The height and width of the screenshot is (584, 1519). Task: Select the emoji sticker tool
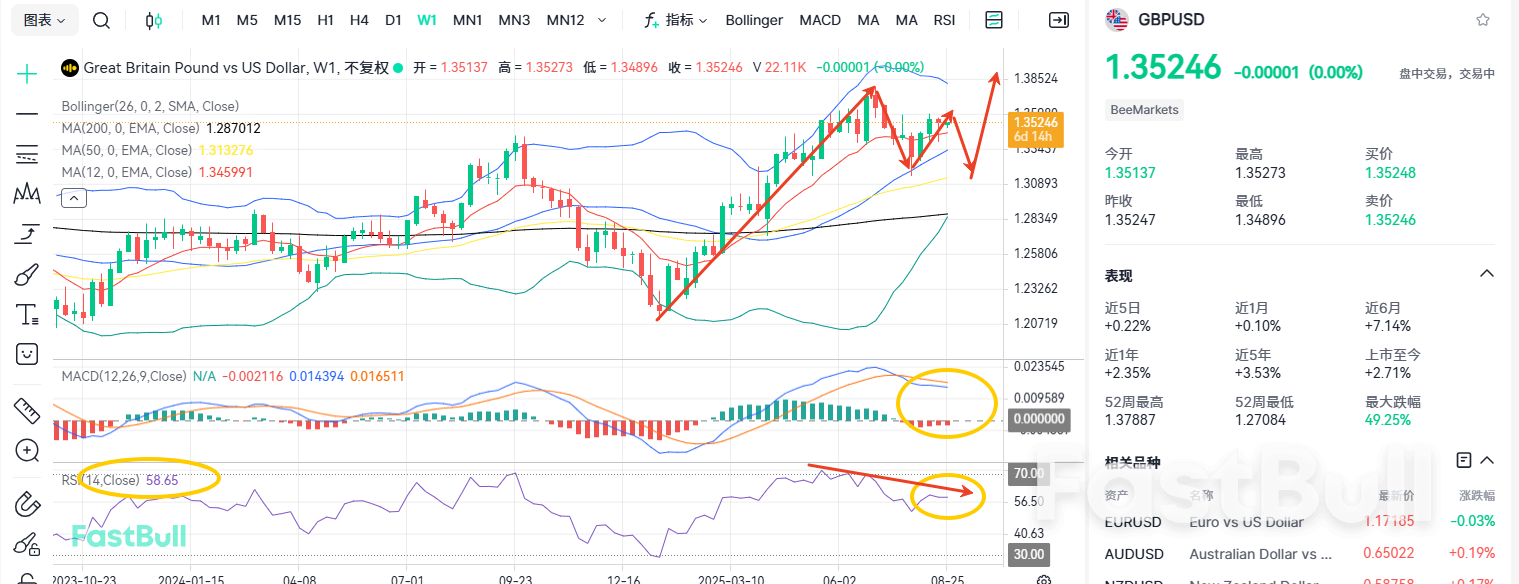[x=26, y=353]
